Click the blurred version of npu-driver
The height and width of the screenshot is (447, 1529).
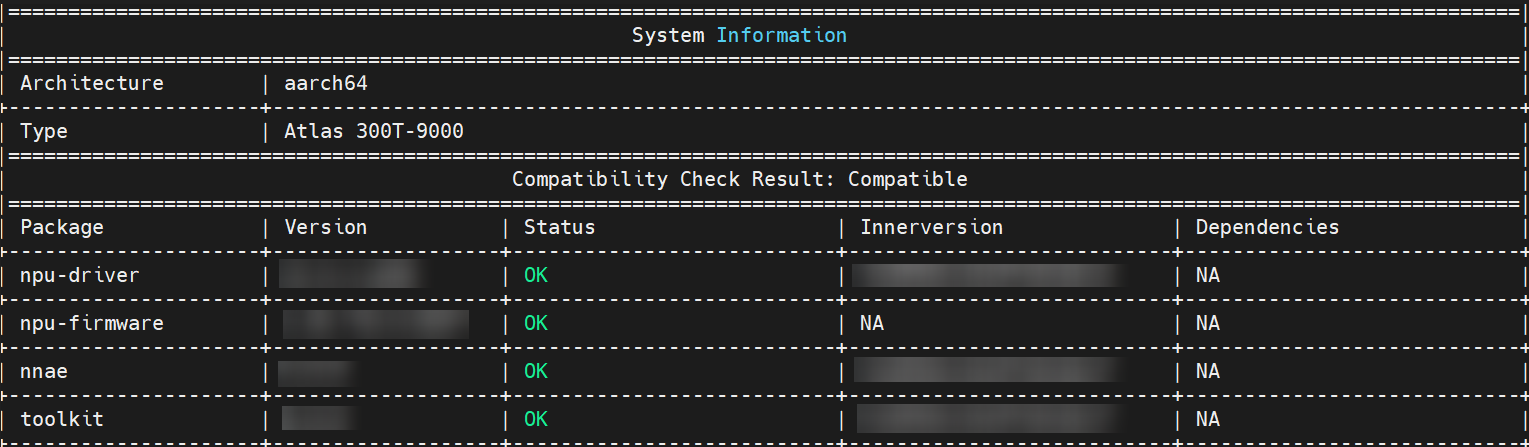tap(354, 274)
